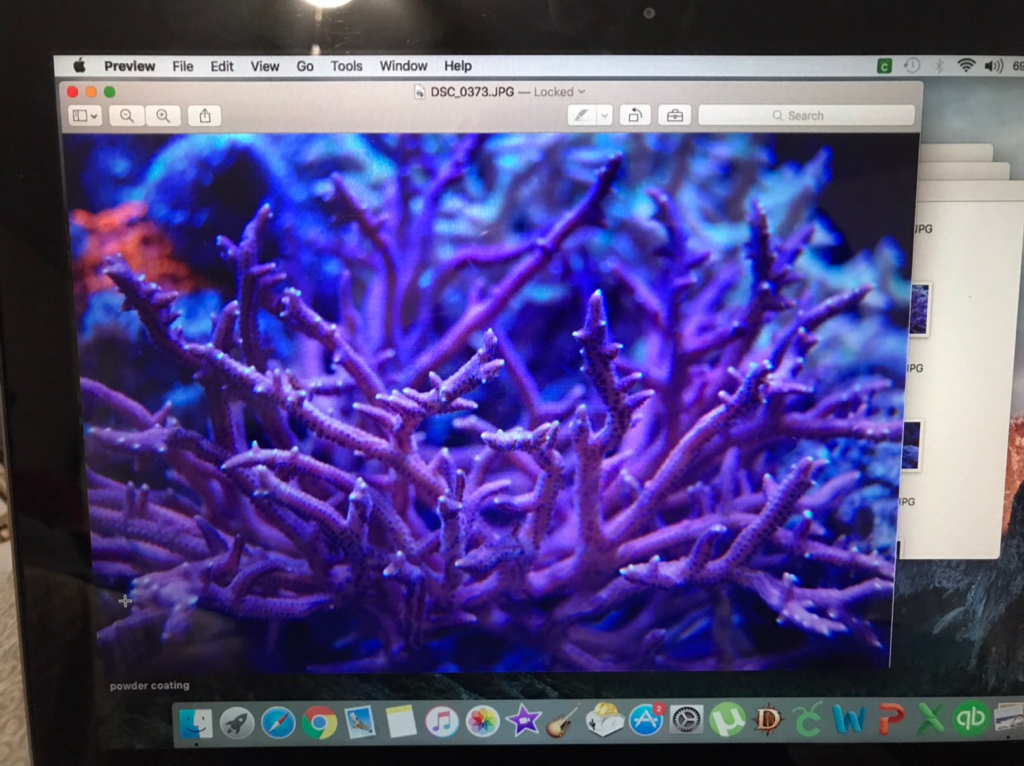Viewport: 1024px width, 766px height.
Task: Show the Markup Toolbar toolbox icon
Action: pyautogui.click(x=675, y=116)
